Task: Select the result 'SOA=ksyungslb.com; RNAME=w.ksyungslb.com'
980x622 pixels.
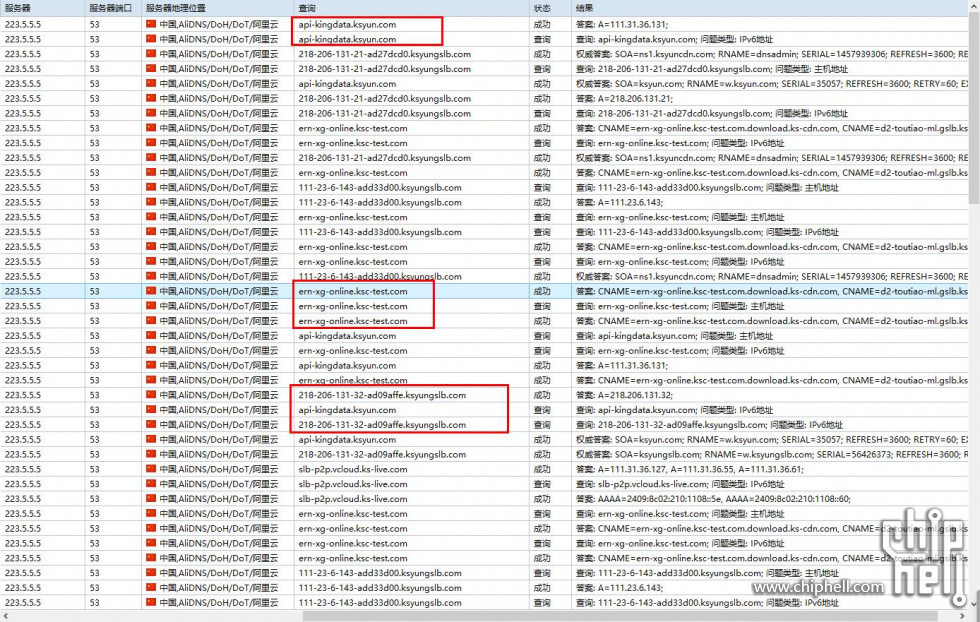Action: pyautogui.click(x=771, y=454)
